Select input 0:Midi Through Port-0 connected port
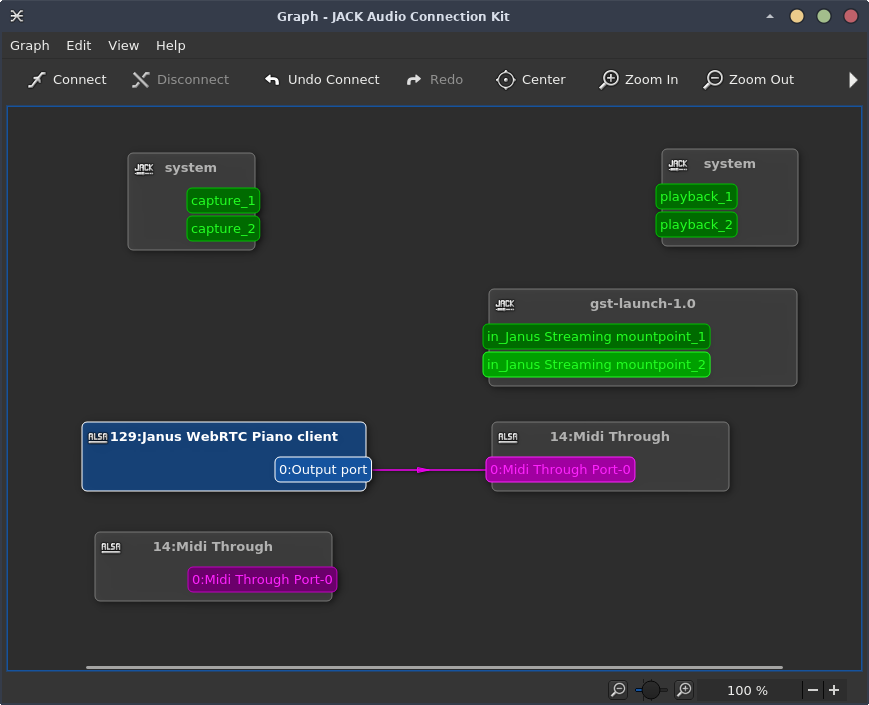The image size is (869, 705). coord(560,470)
